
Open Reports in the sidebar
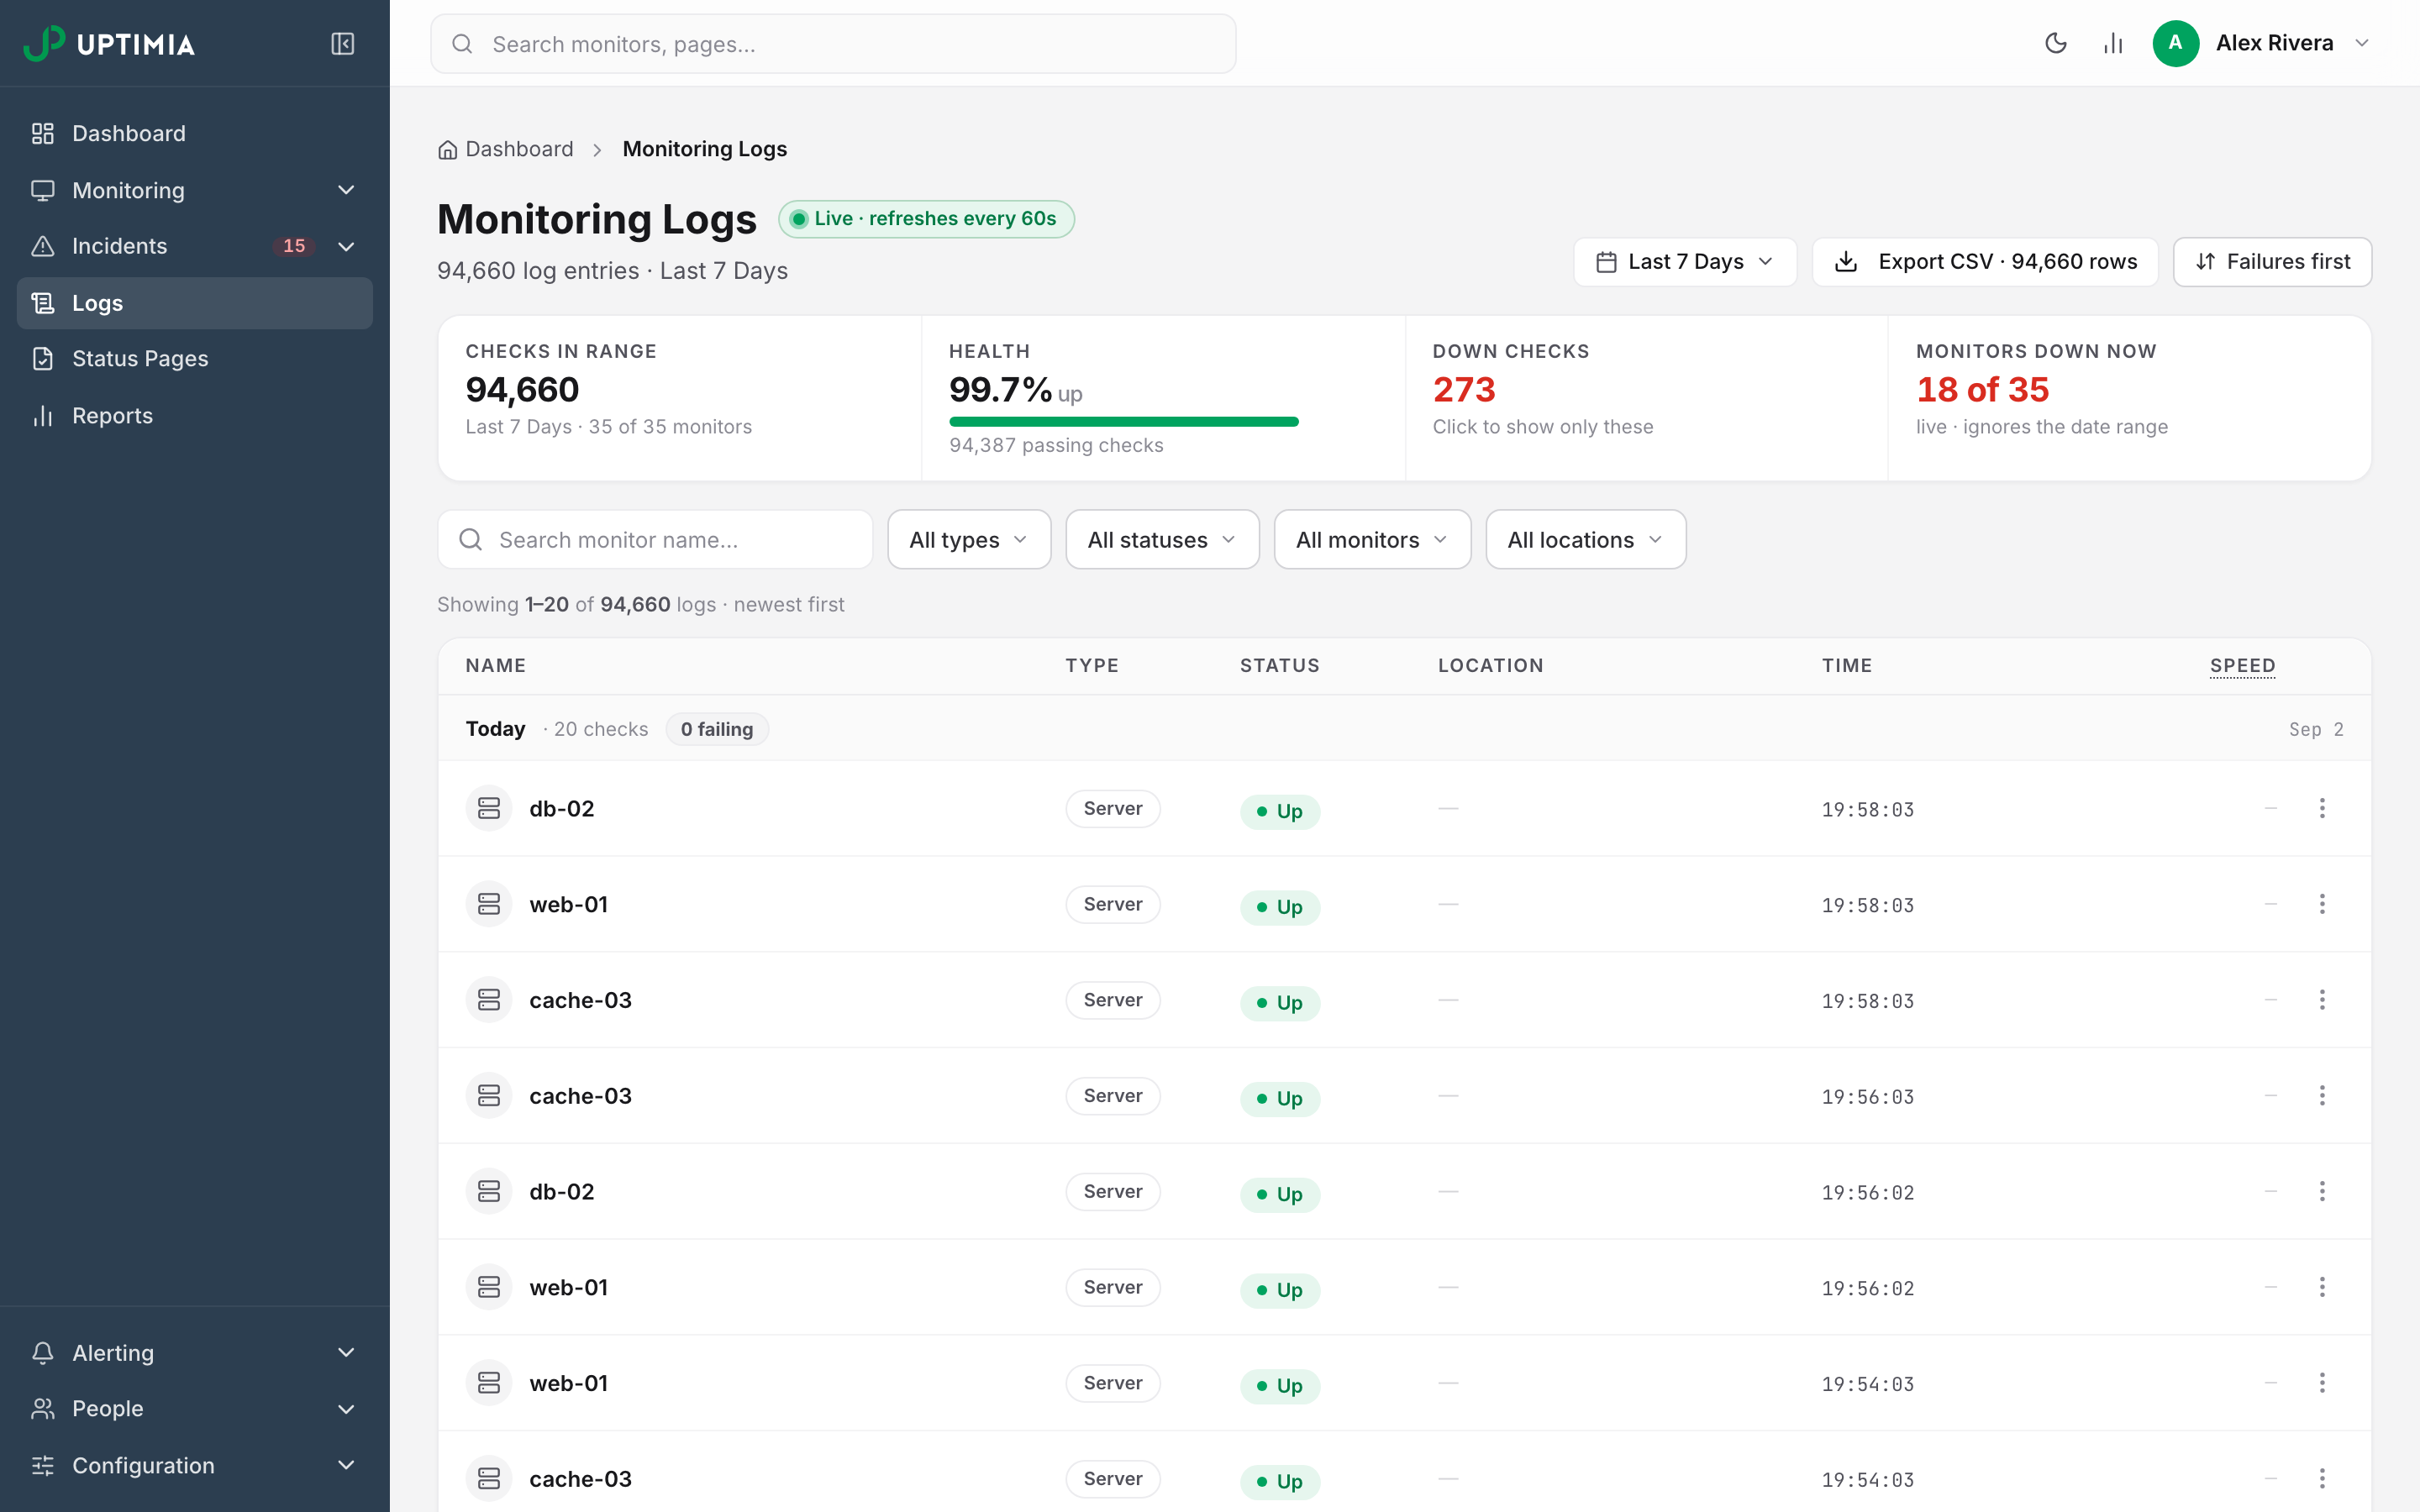pyautogui.click(x=195, y=416)
